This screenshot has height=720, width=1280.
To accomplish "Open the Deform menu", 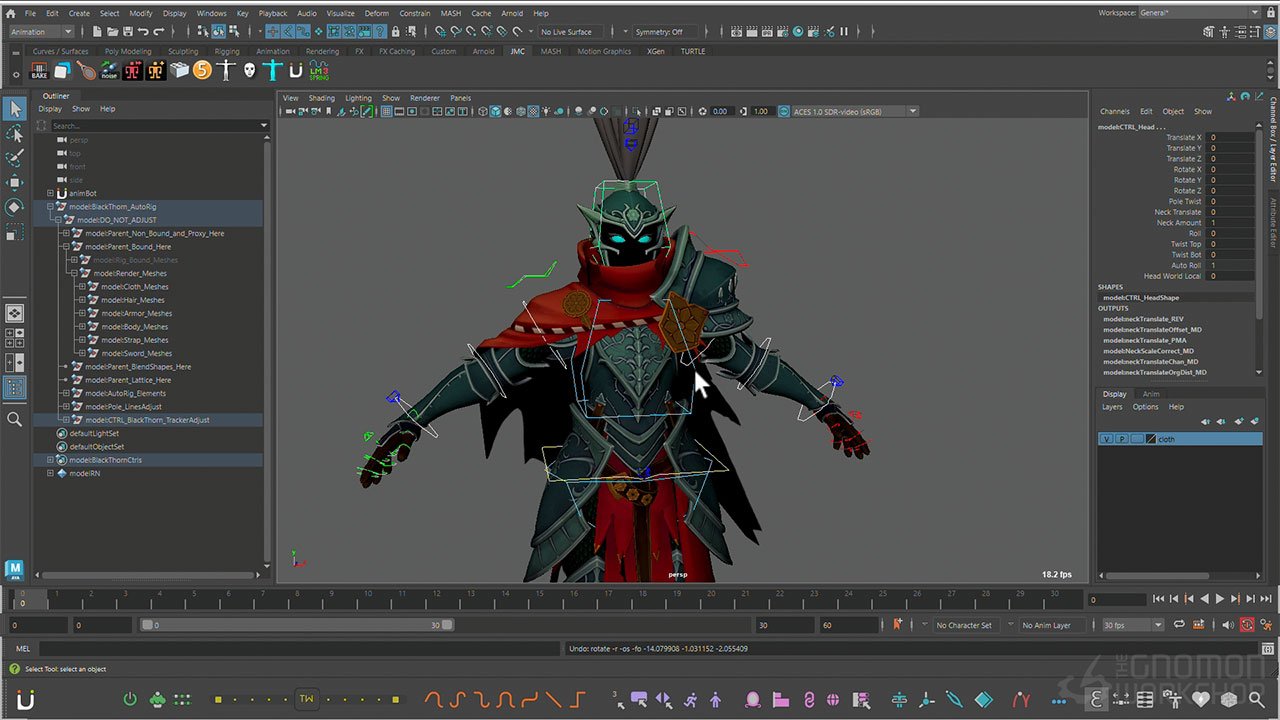I will [x=376, y=14].
